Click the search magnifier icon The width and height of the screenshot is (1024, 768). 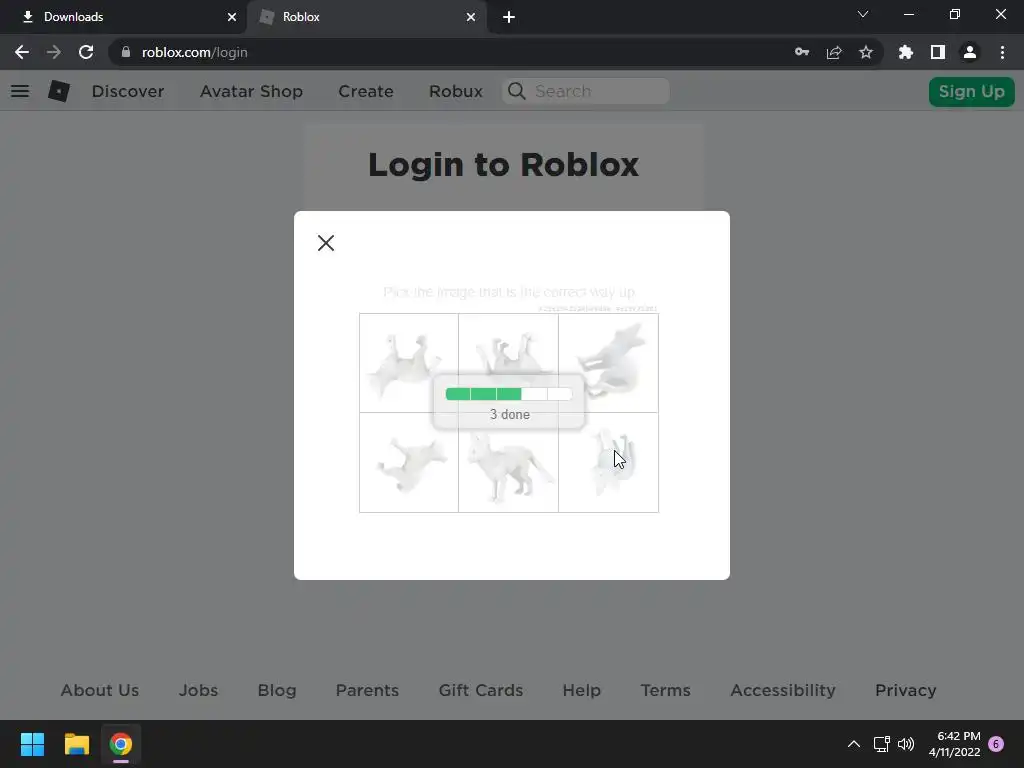click(517, 91)
